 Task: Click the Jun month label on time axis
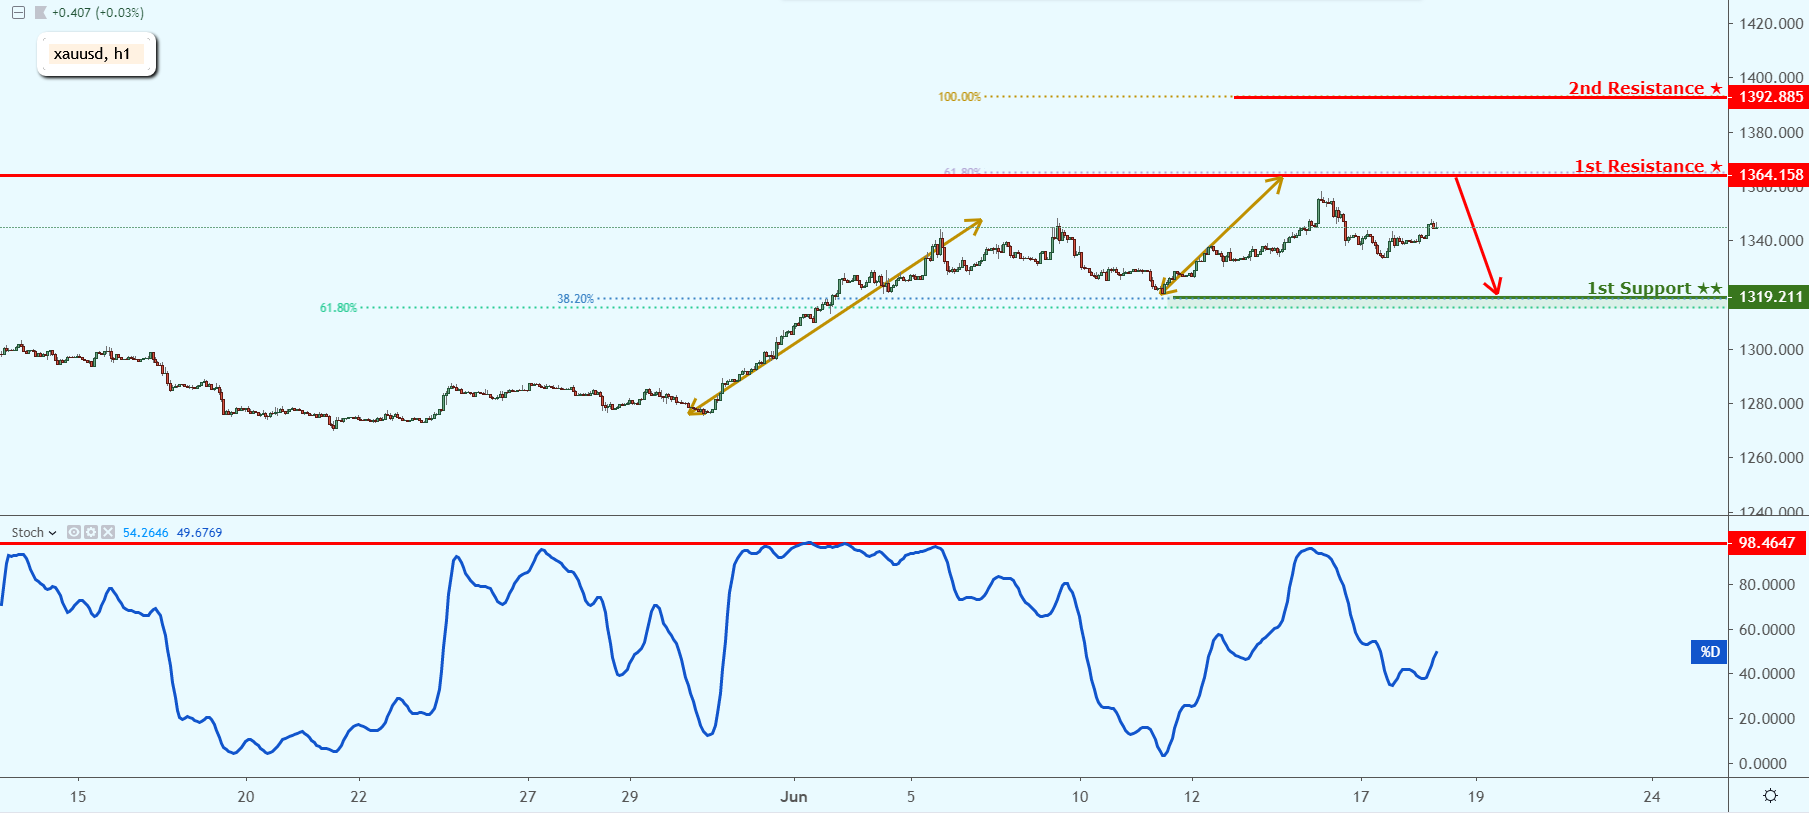pyautogui.click(x=794, y=797)
